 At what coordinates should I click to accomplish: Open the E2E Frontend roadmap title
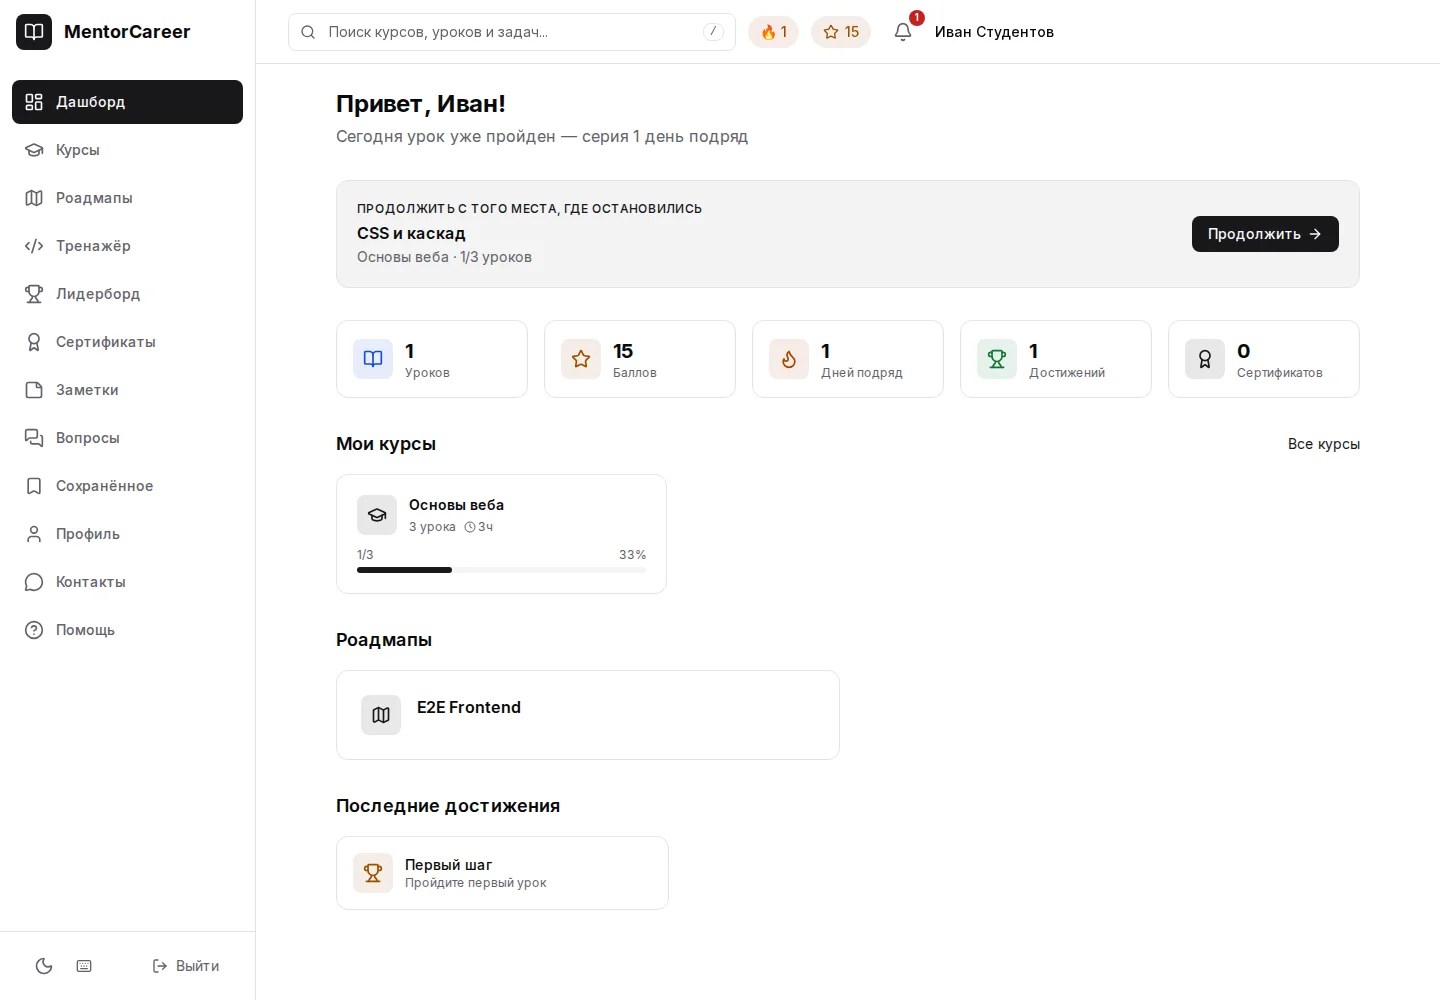coord(469,707)
